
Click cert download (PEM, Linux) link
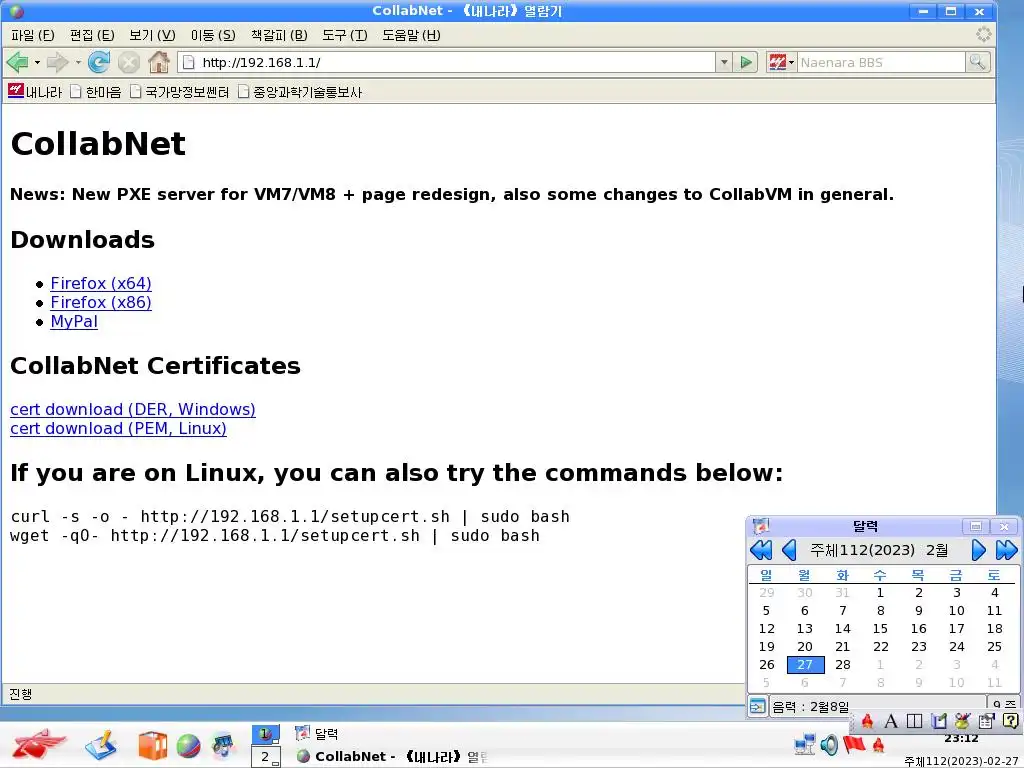click(118, 428)
